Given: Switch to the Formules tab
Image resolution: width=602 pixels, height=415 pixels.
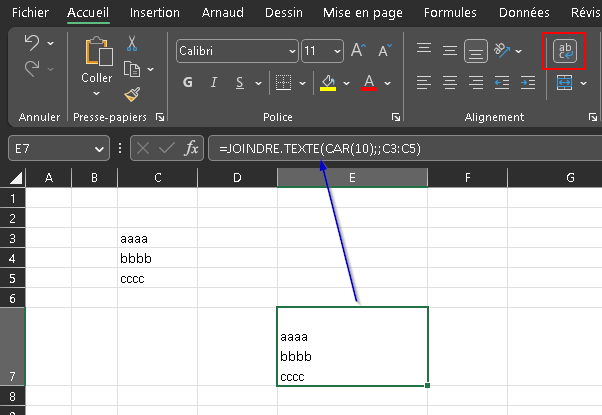Looking at the screenshot, I should click(x=450, y=13).
